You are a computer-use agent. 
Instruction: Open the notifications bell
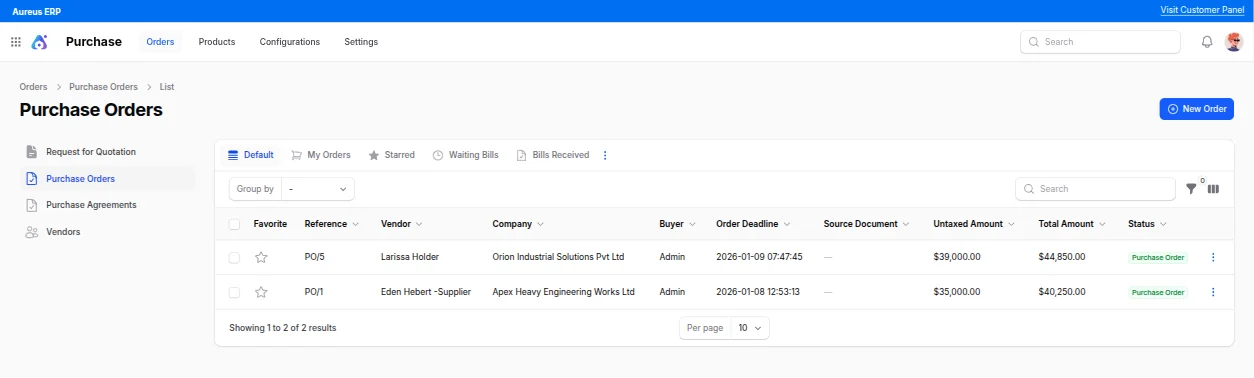[1207, 42]
